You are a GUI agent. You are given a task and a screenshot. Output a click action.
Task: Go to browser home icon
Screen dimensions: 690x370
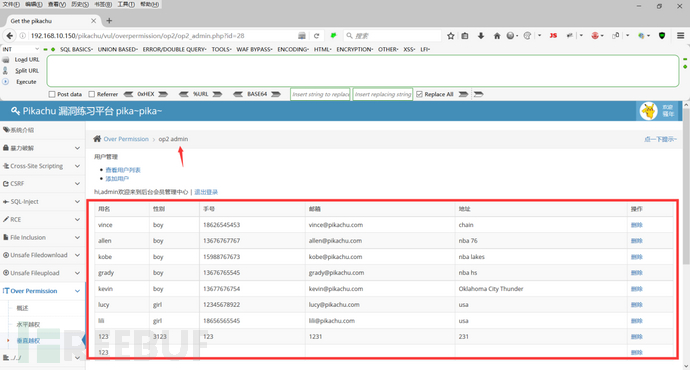497,36
